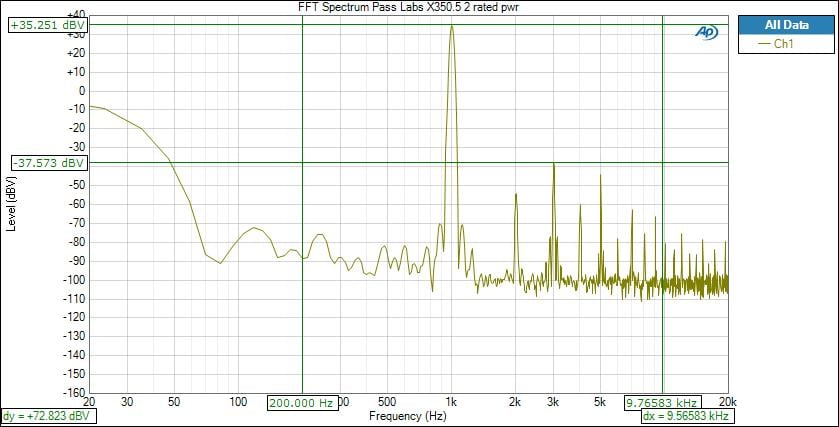Click the Frequency (Hz) axis title

[x=407, y=415]
